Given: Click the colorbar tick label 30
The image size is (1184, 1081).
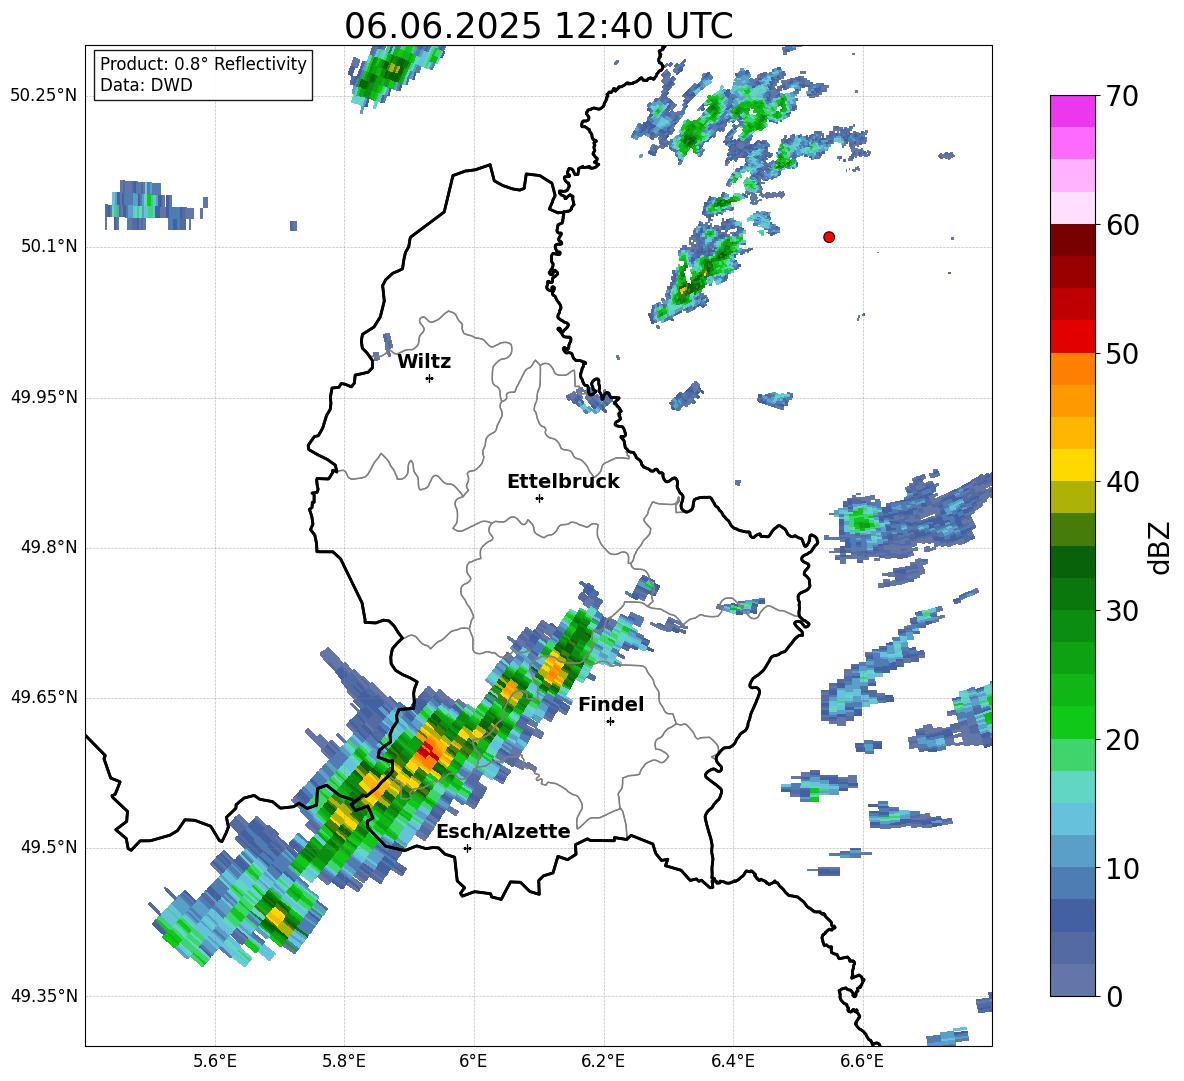Looking at the screenshot, I should pyautogui.click(x=1122, y=611).
